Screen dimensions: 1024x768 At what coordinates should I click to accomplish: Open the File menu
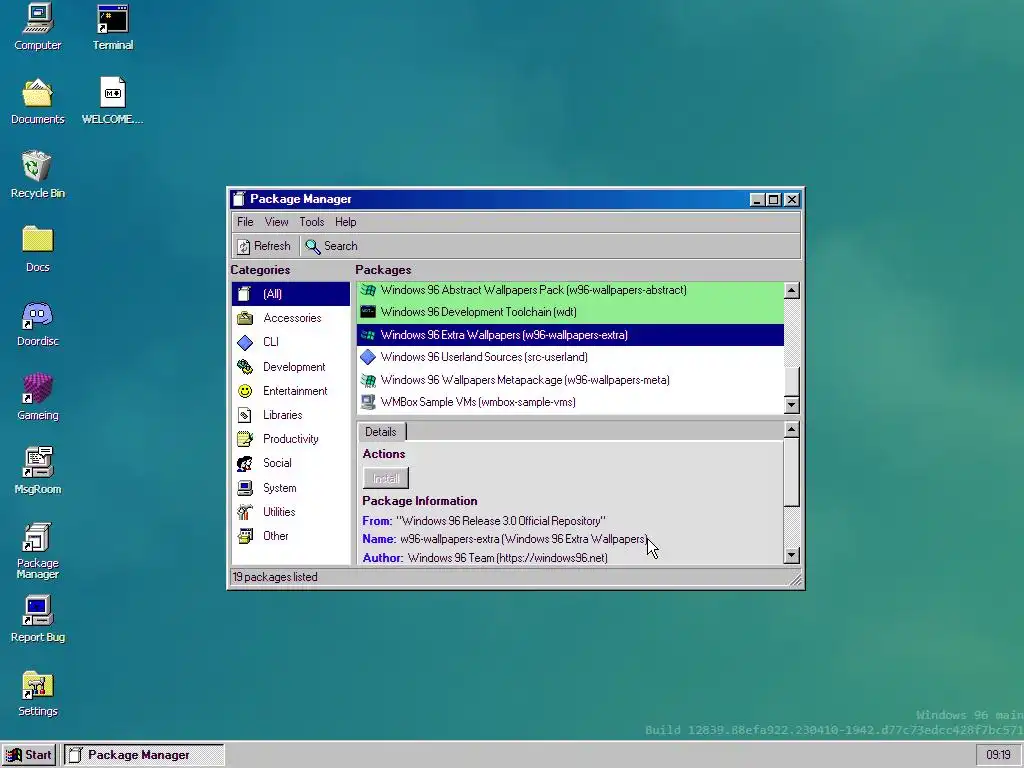tap(245, 222)
